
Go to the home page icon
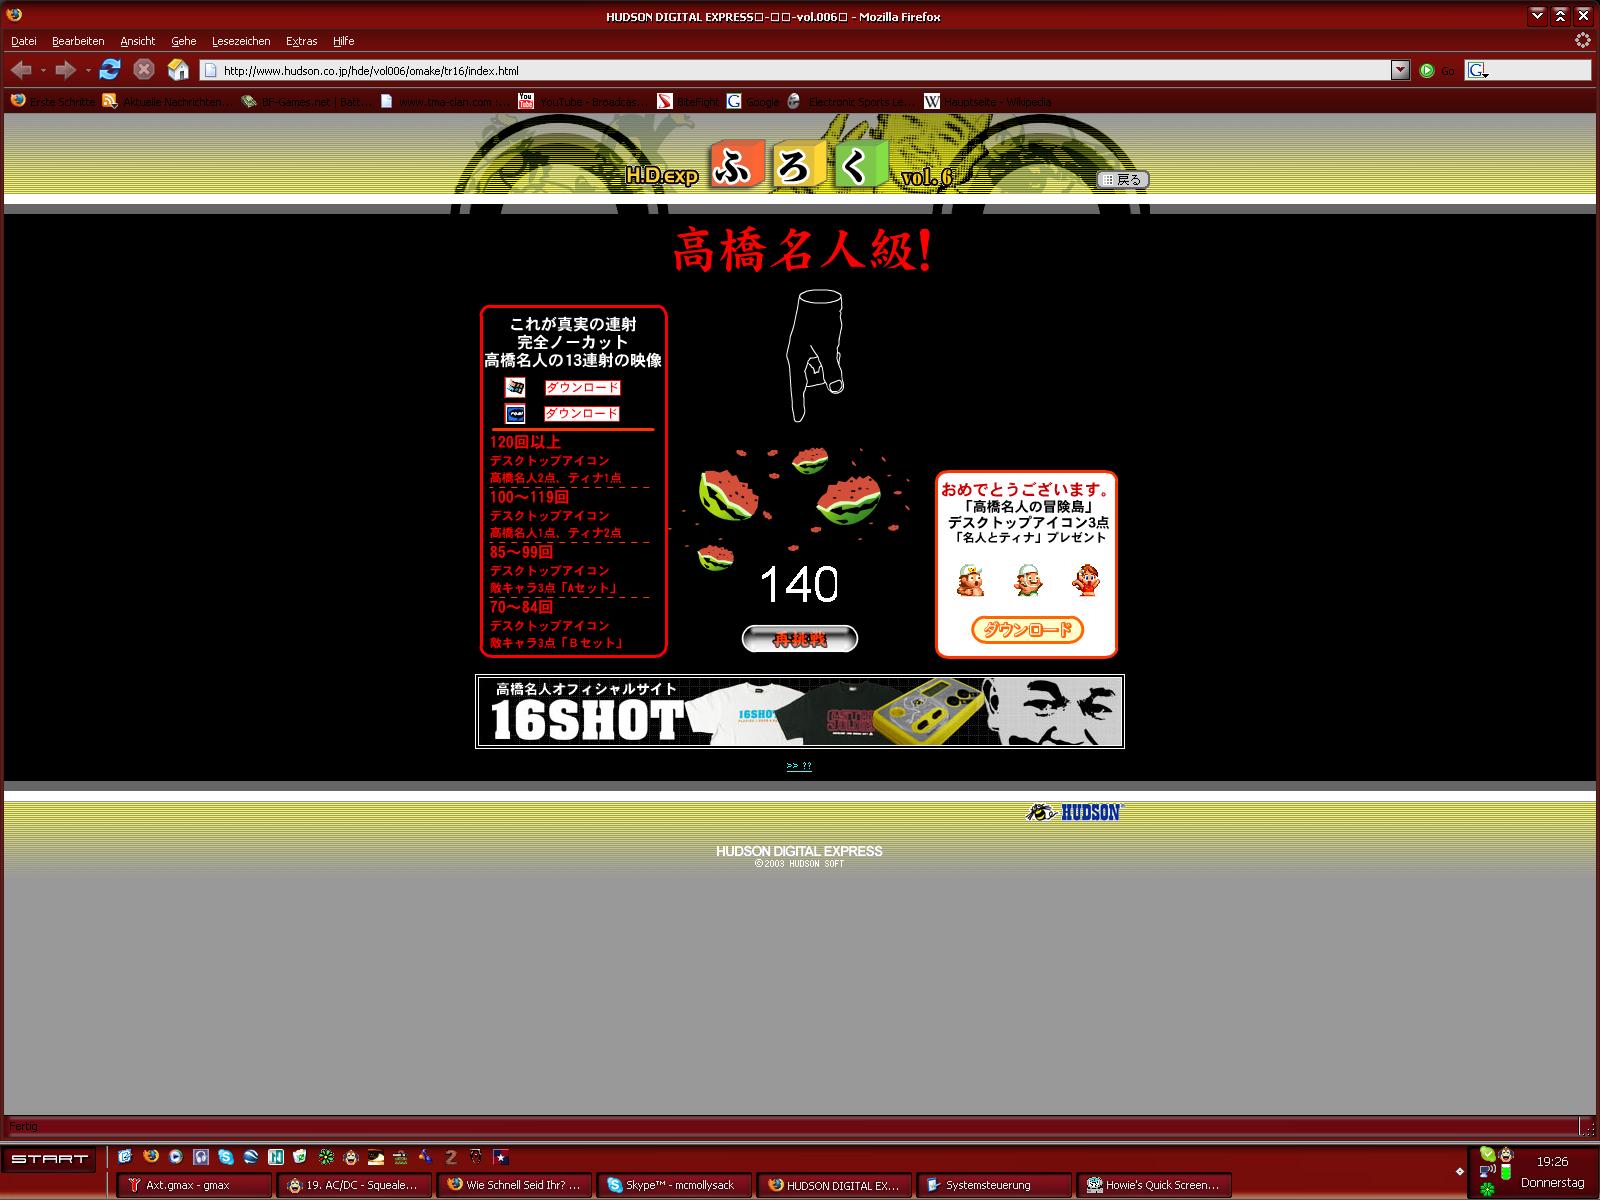click(x=178, y=69)
